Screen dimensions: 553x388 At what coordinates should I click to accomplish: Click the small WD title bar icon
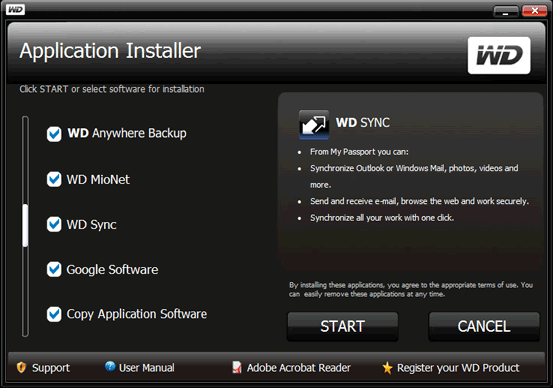(x=15, y=9)
